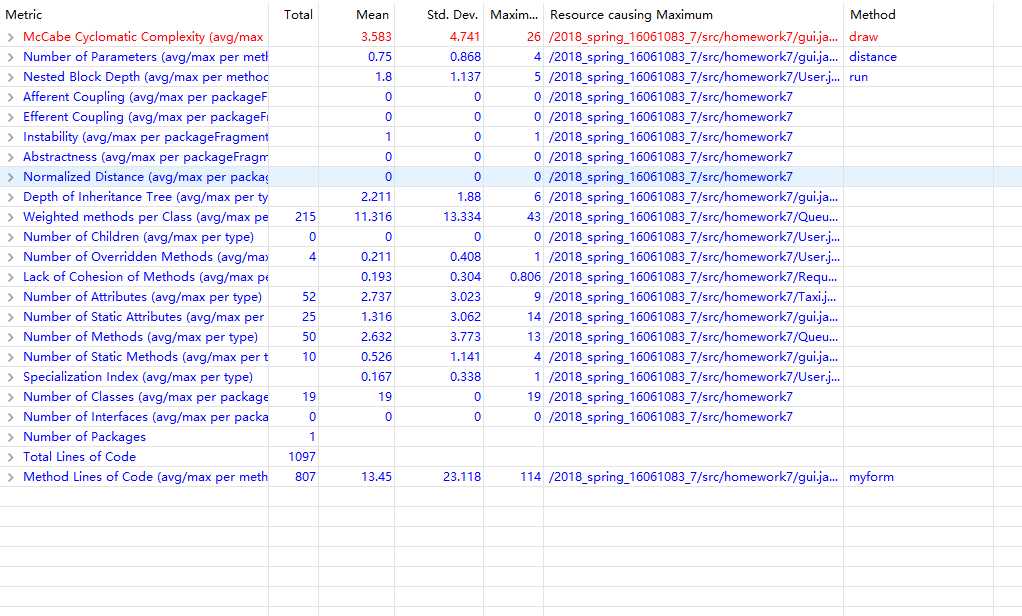Select Nested Block Depth metric name
The width and height of the screenshot is (1022, 616).
pyautogui.click(x=145, y=77)
